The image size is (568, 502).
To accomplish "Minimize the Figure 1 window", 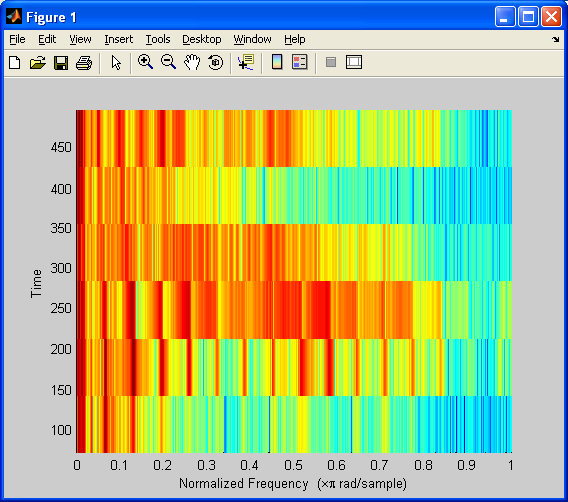I will pyautogui.click(x=505, y=17).
